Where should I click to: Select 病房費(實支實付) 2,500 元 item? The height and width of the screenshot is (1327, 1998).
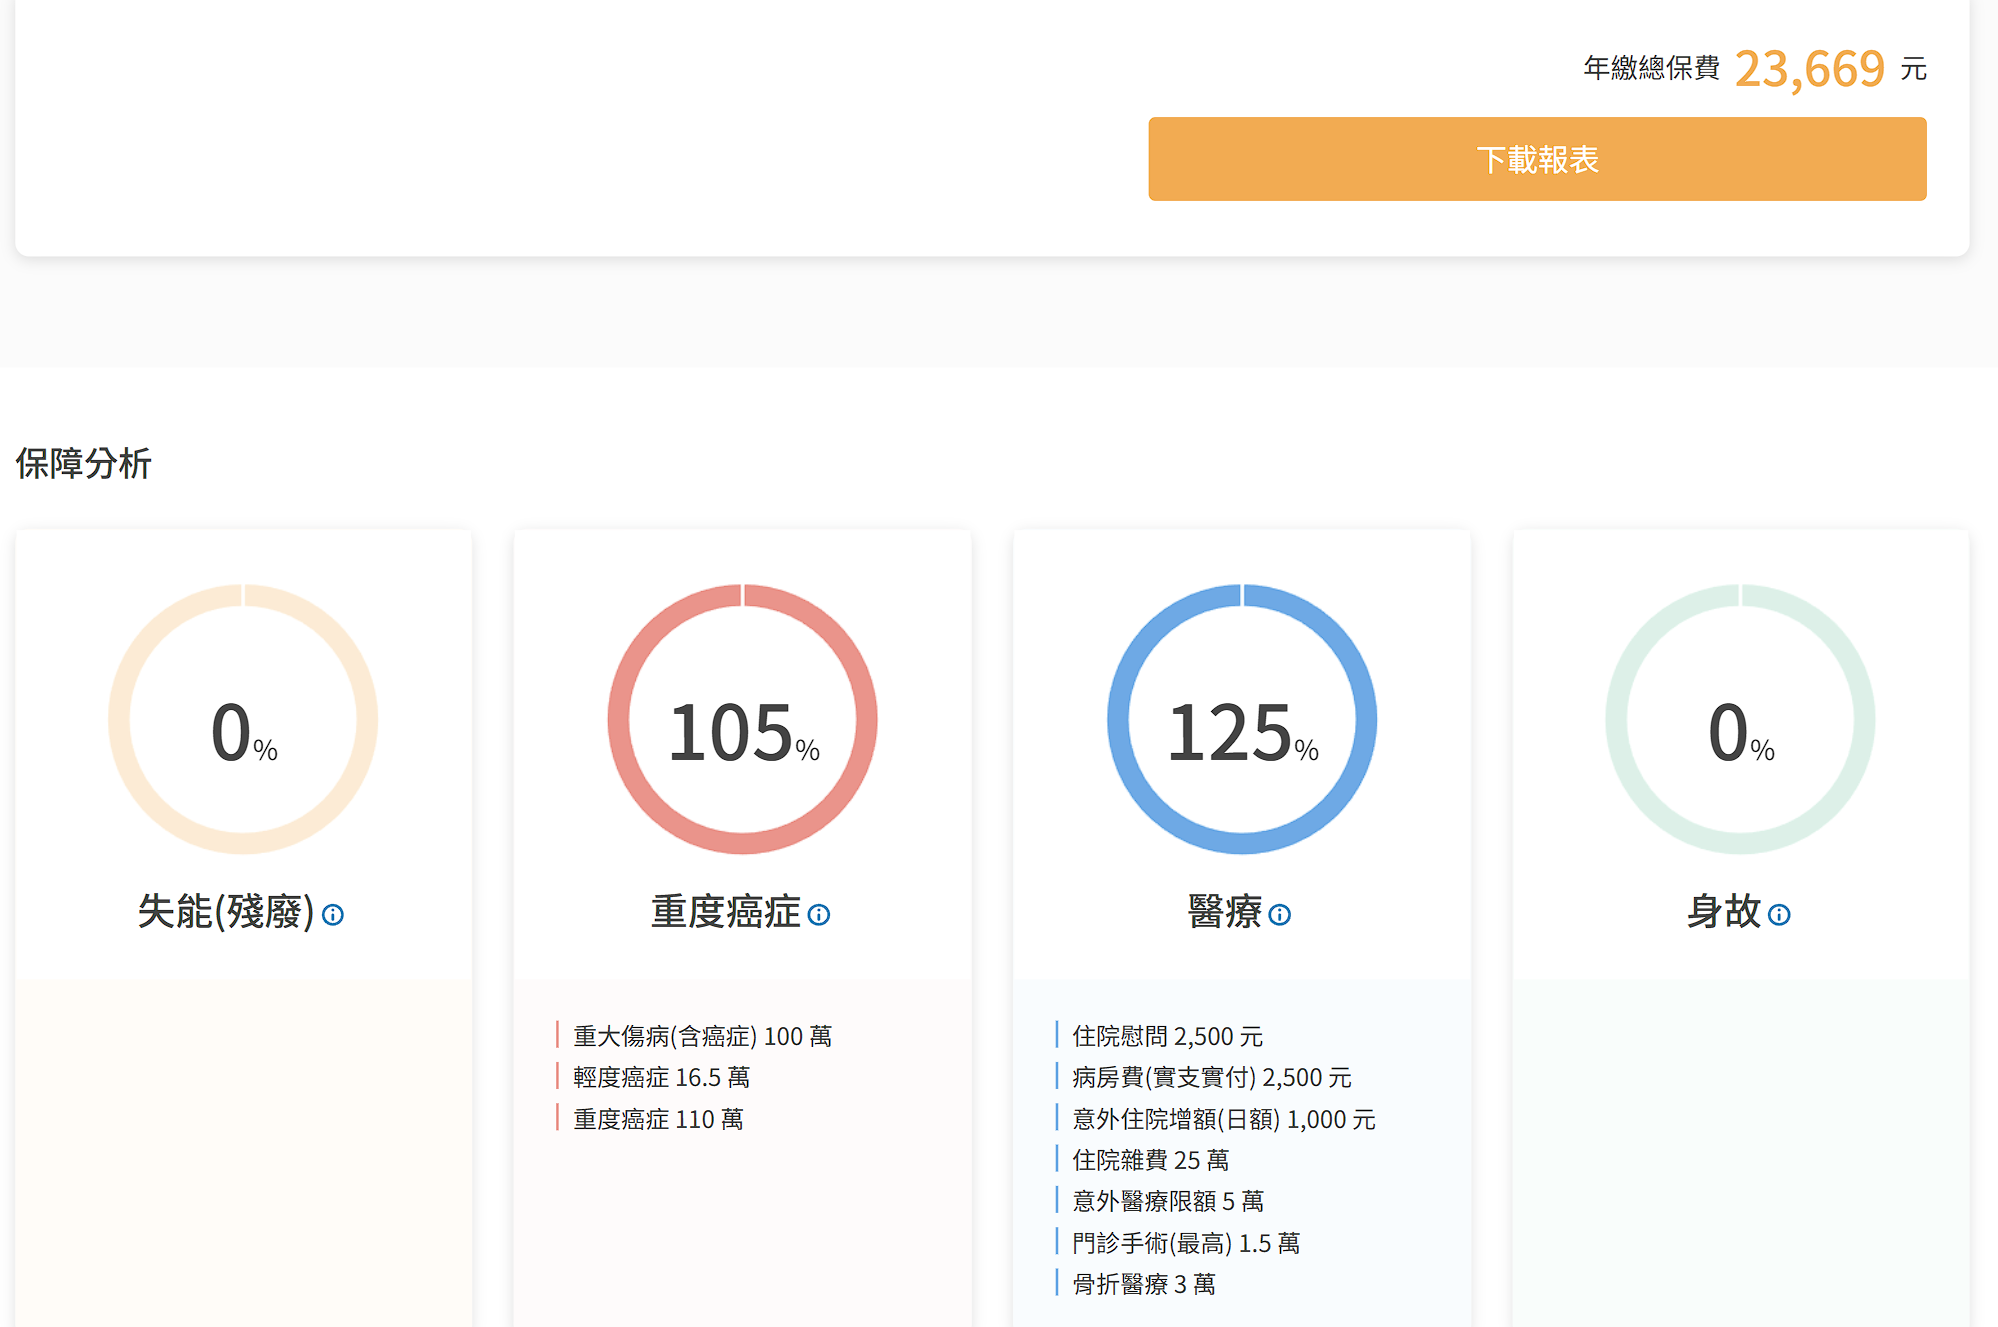click(x=1211, y=1077)
